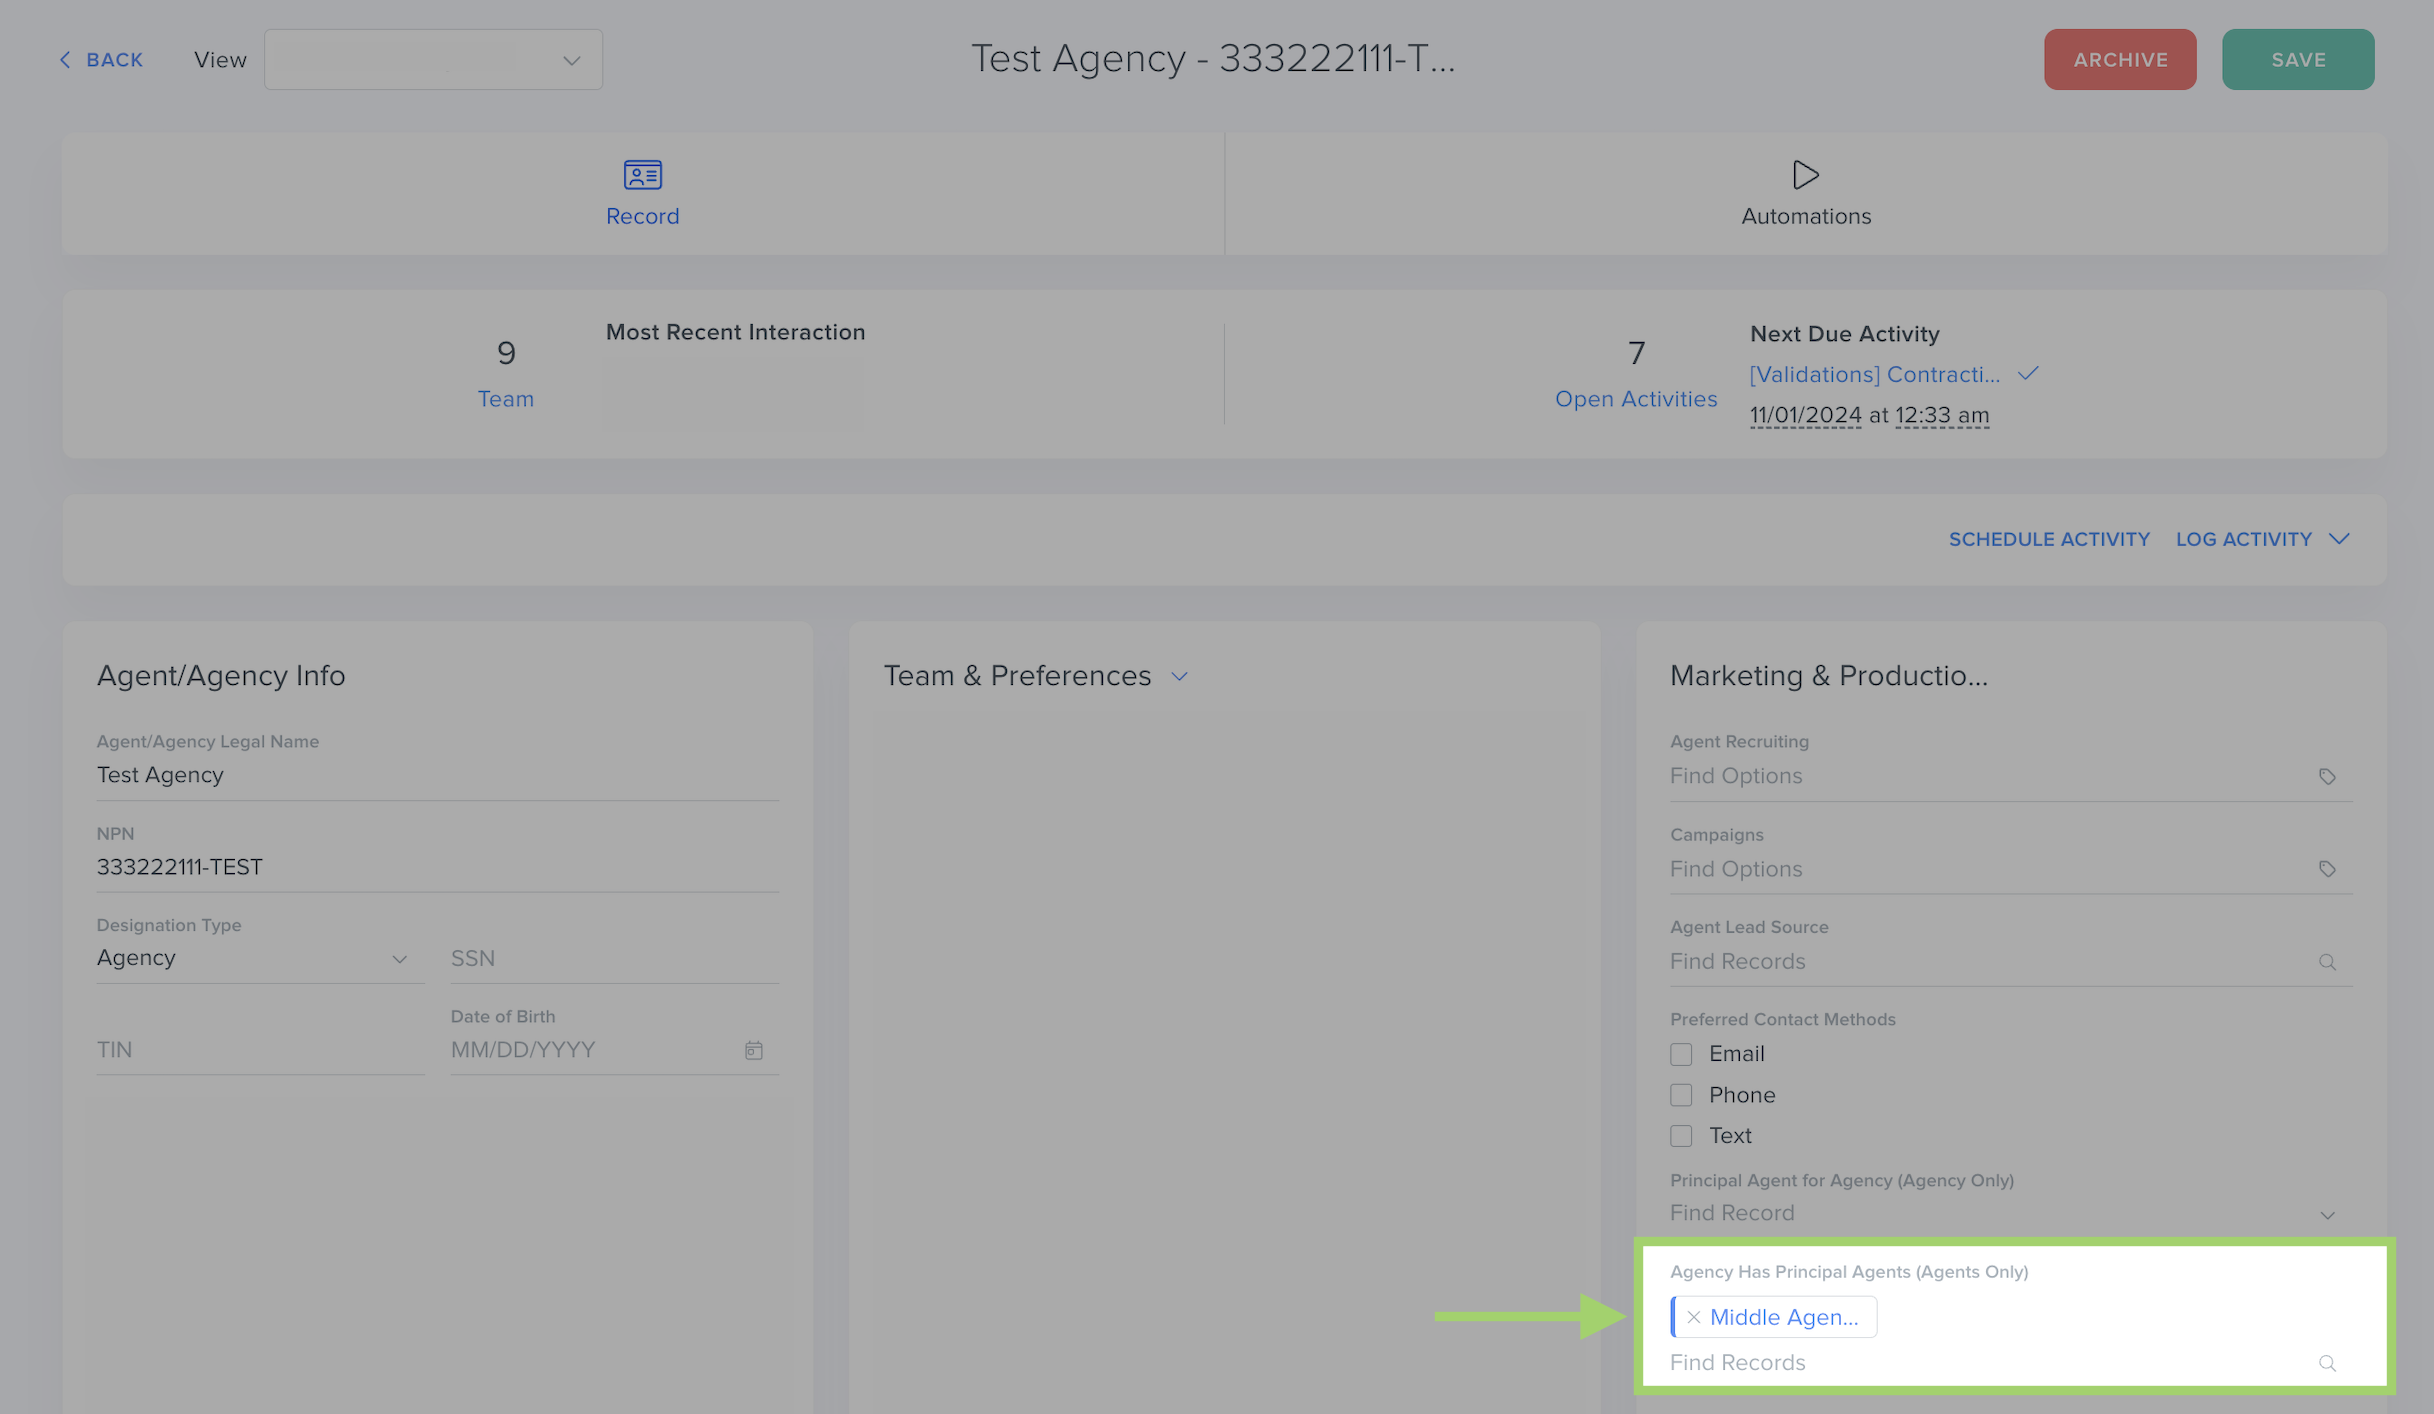Open the View dropdown
The width and height of the screenshot is (2434, 1414).
coord(433,60)
